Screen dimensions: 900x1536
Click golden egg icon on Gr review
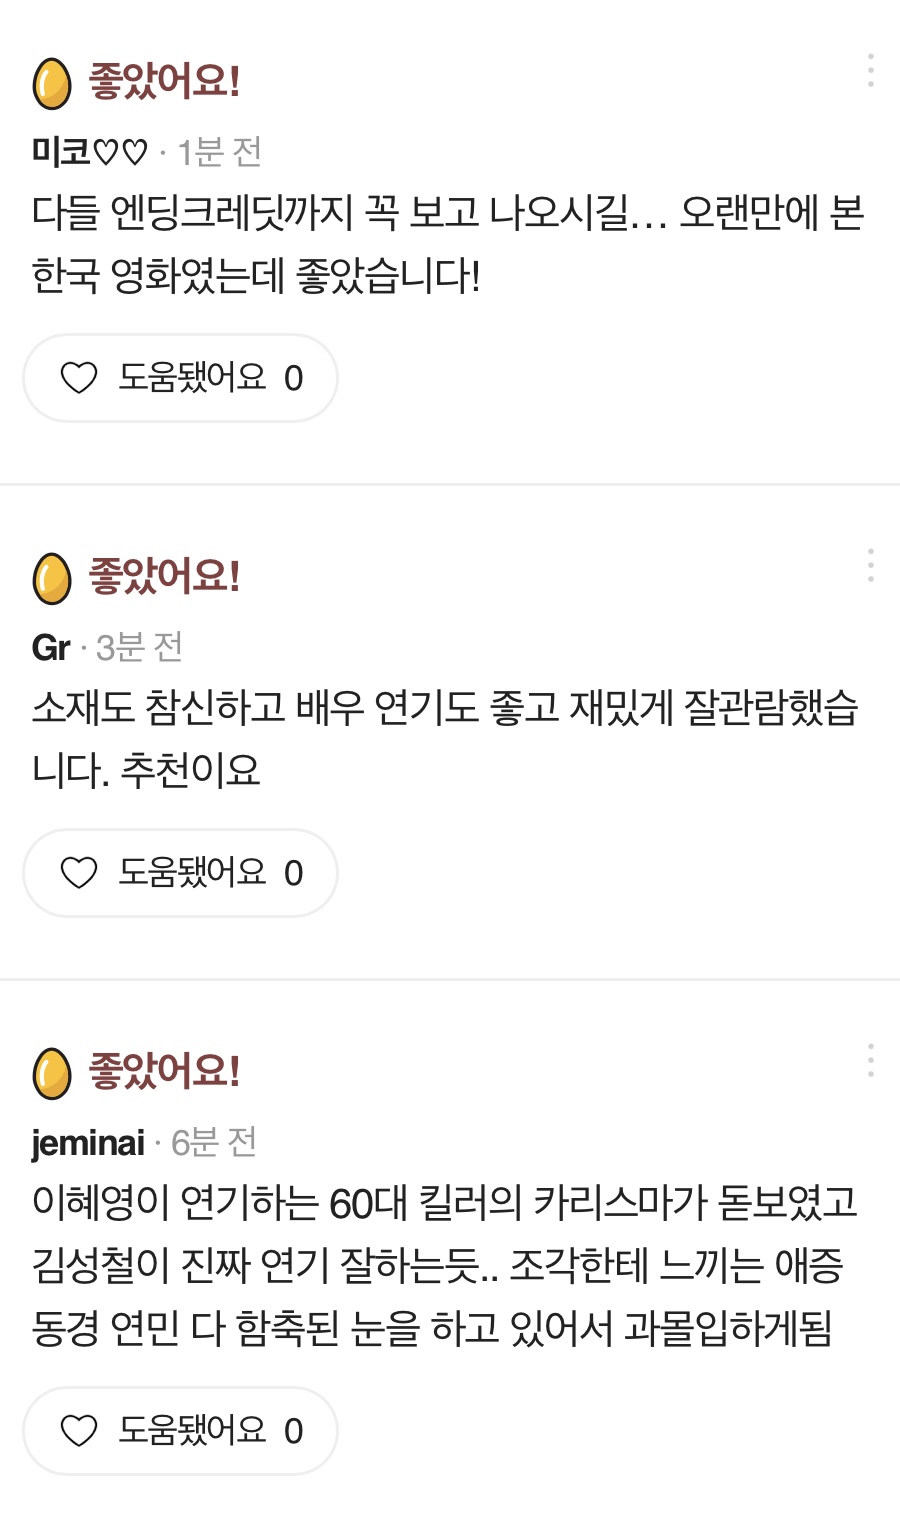point(52,578)
